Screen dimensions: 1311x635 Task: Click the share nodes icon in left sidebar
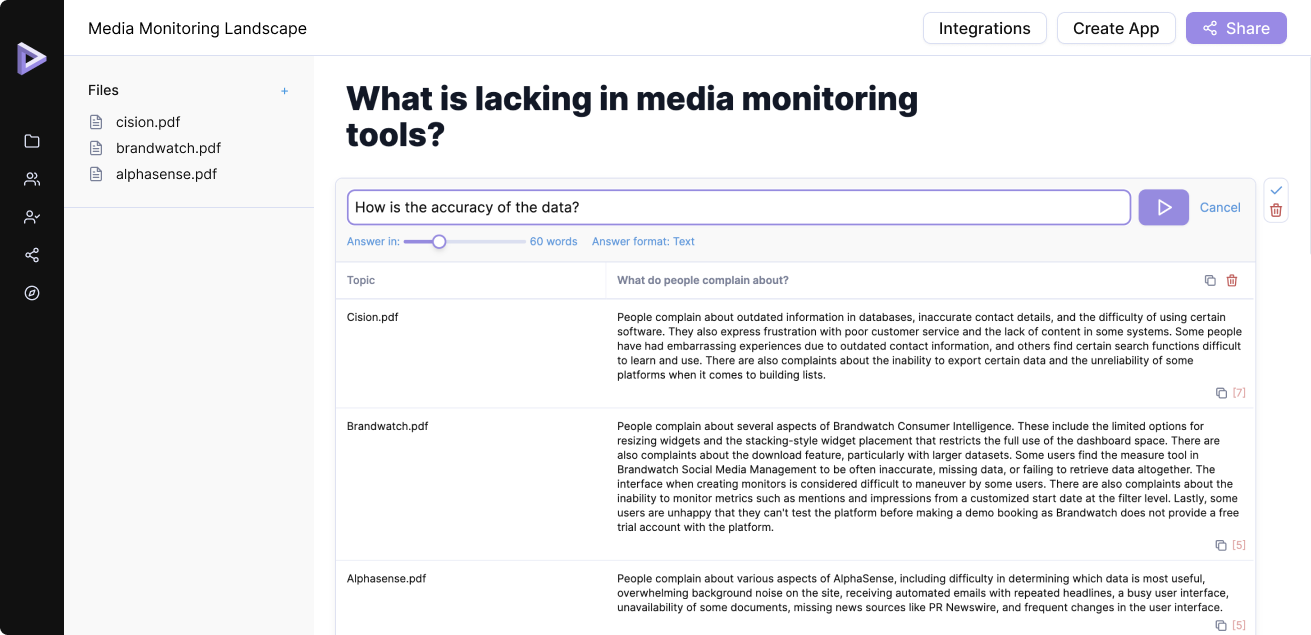coord(32,255)
